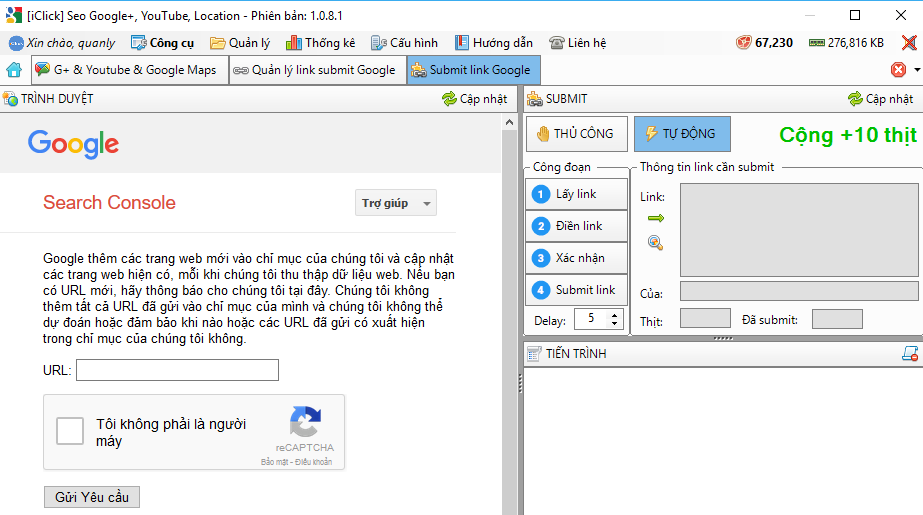This screenshot has height=515, width=923.
Task: Select the Submit link Google tab
Action: [473, 70]
